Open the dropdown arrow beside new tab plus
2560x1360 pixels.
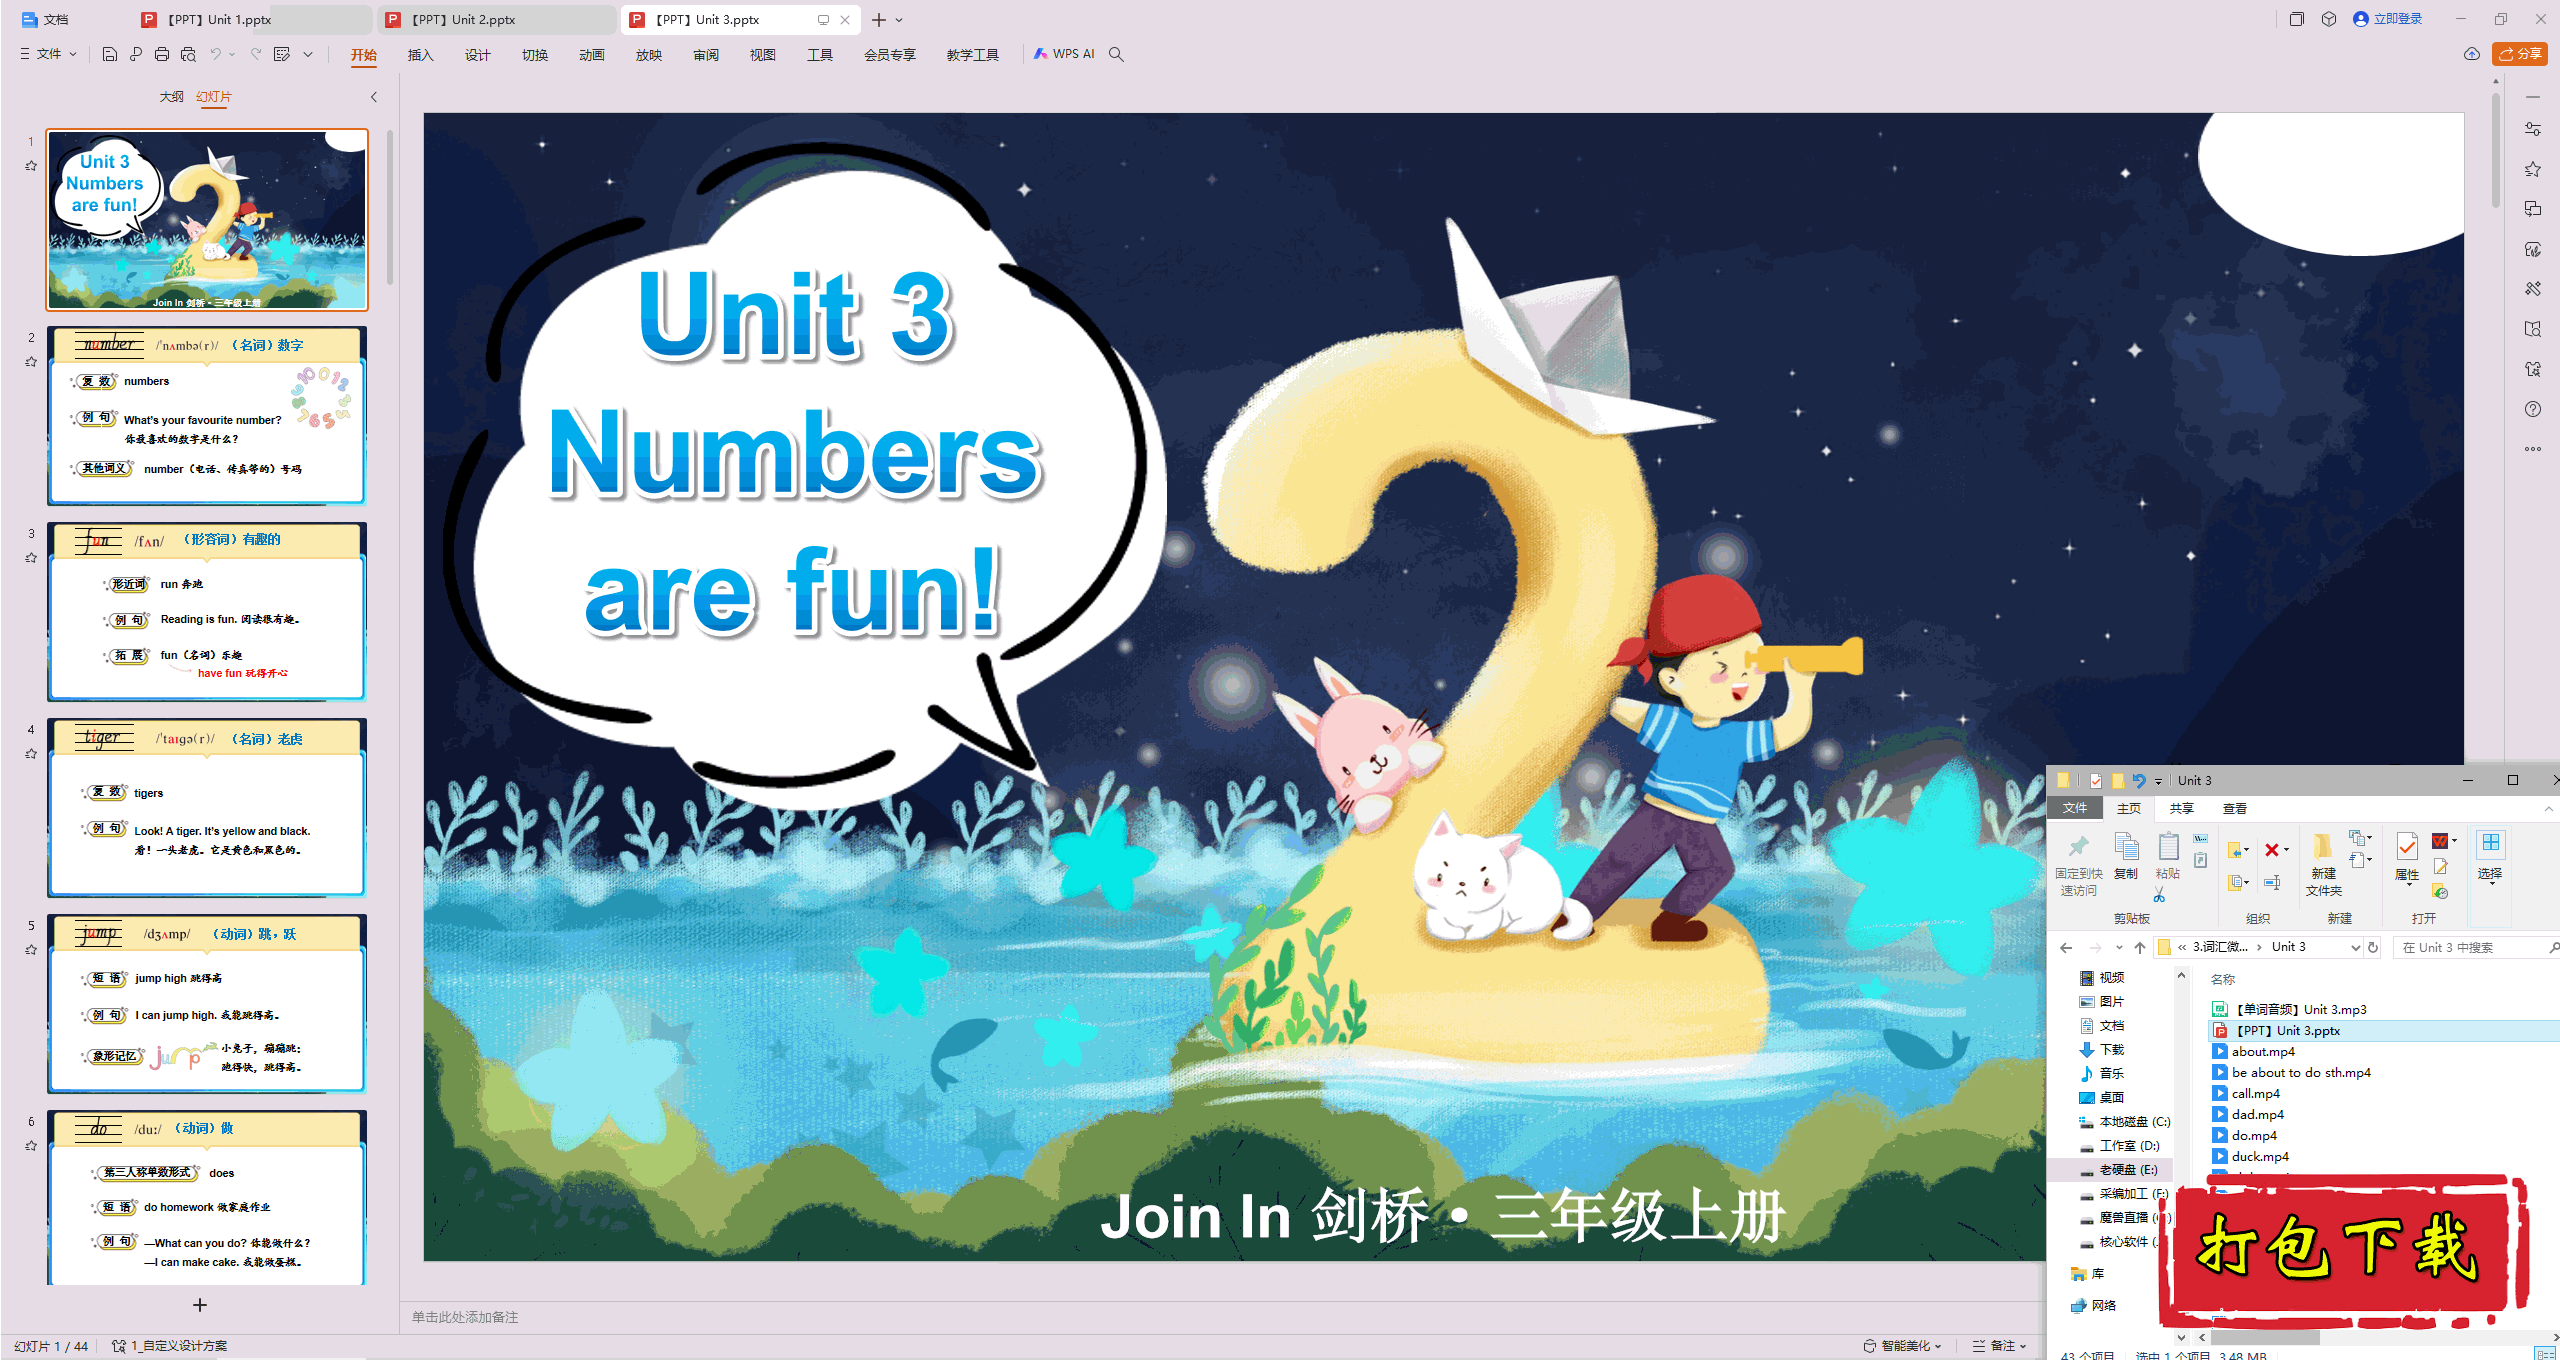899,20
